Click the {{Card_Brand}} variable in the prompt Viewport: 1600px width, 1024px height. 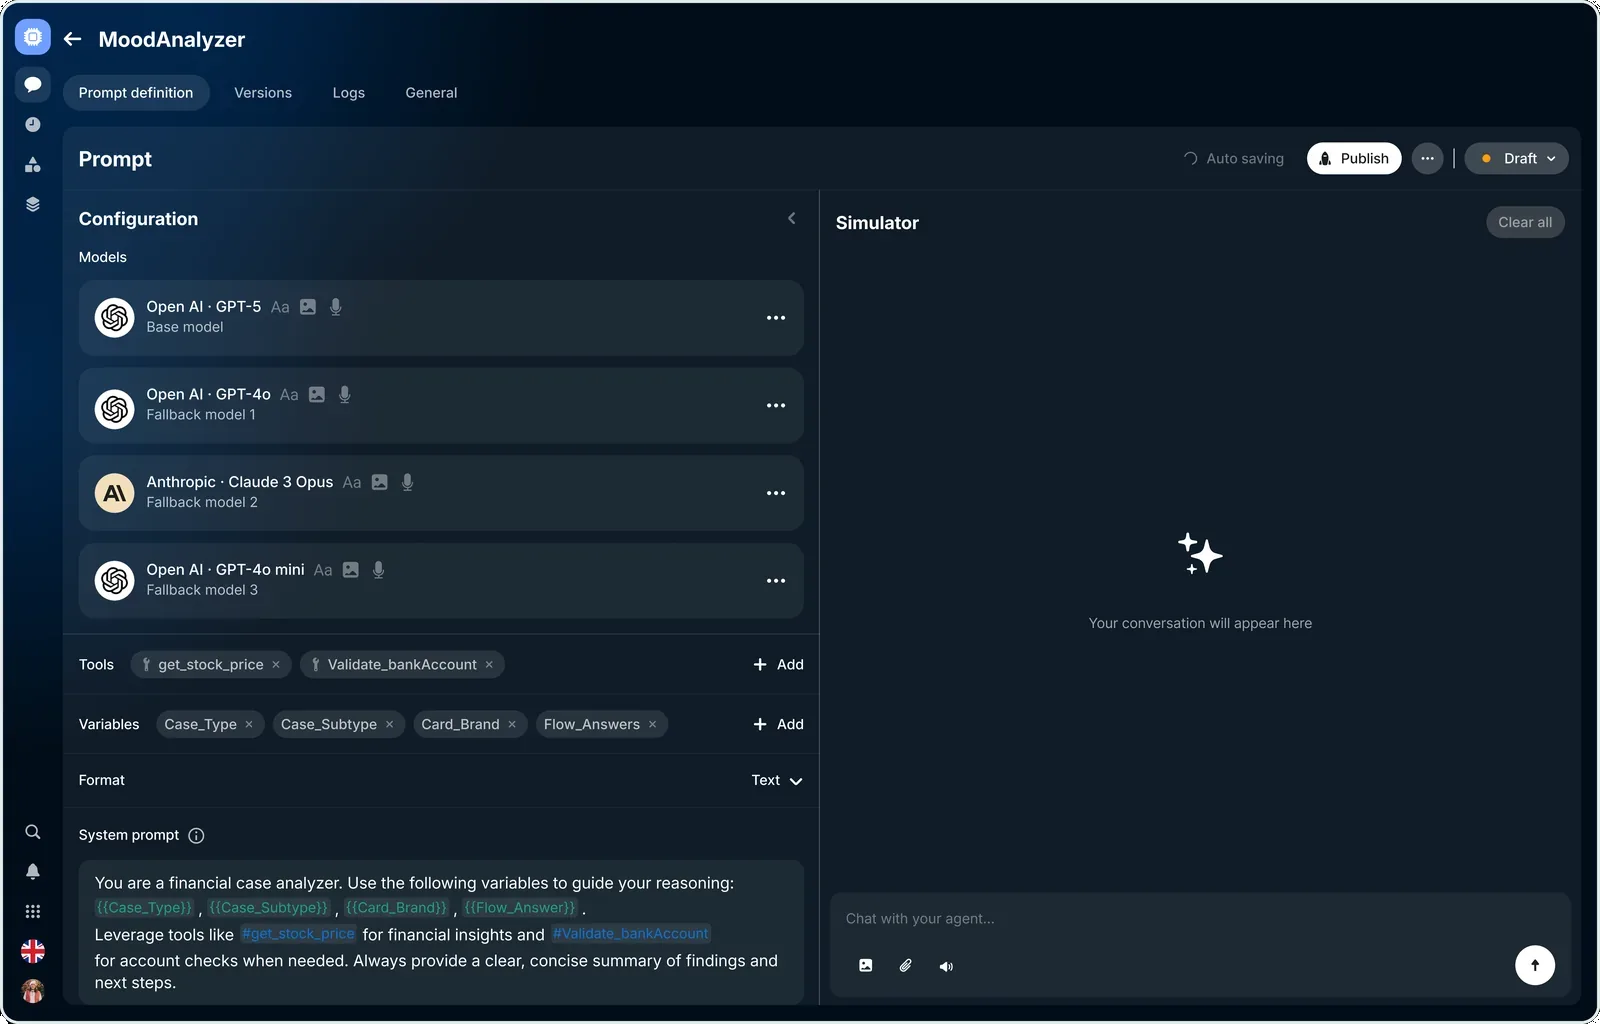pyautogui.click(x=396, y=908)
